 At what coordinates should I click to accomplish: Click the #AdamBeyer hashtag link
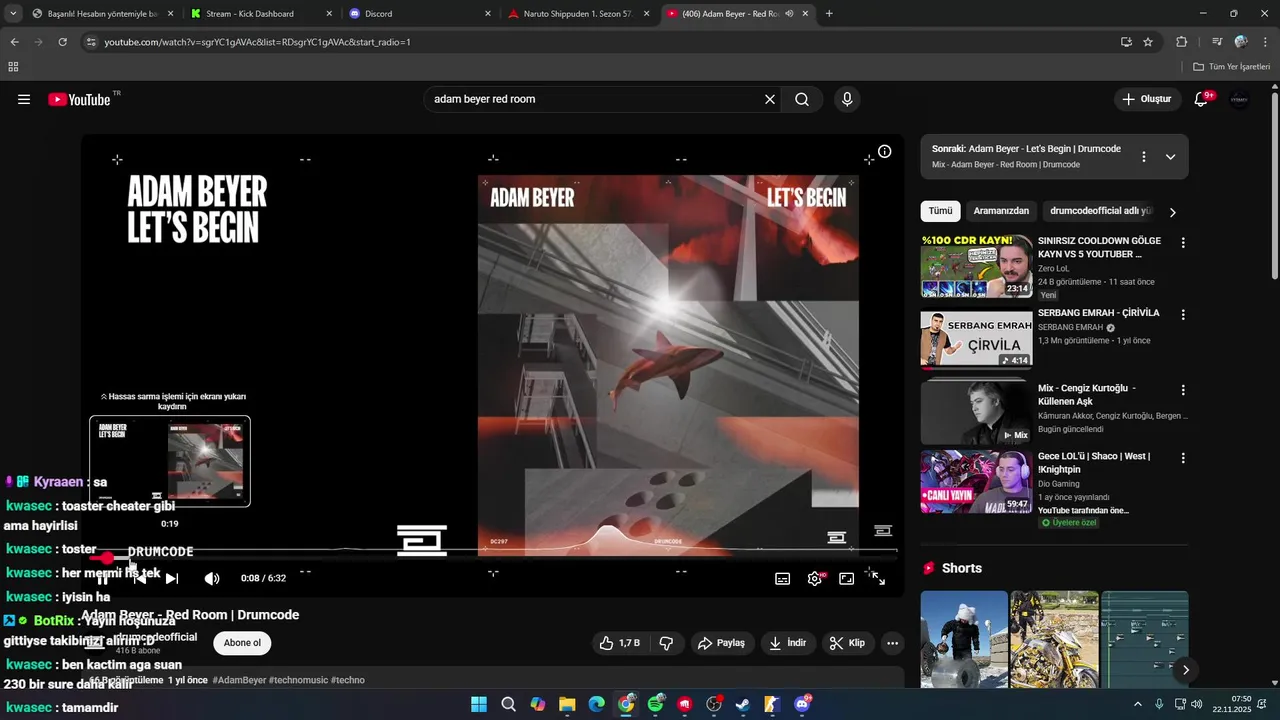[239, 680]
